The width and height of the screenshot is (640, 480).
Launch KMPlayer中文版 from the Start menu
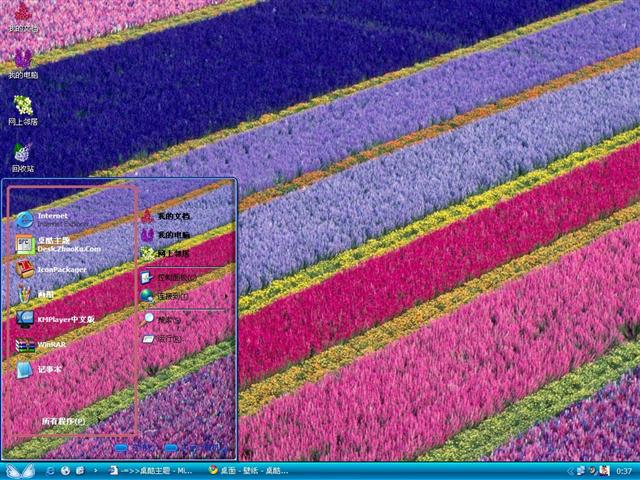[56, 319]
